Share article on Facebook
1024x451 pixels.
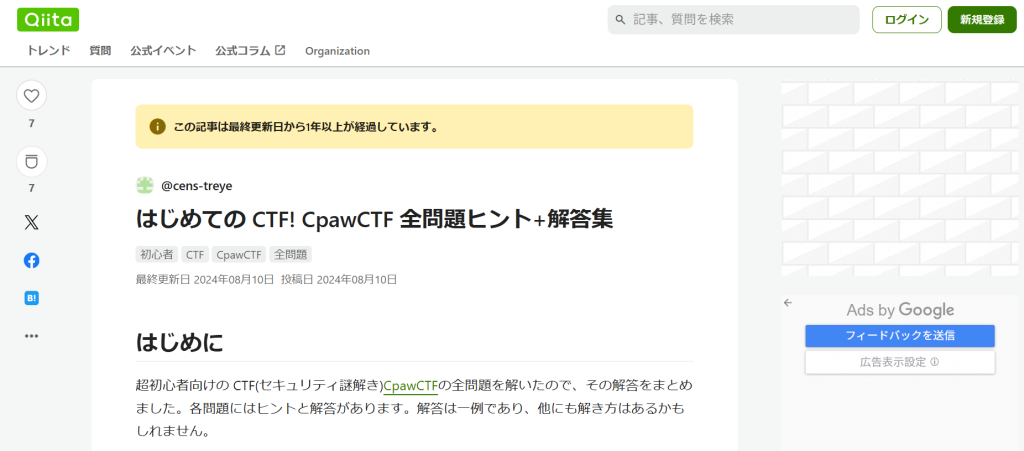(32, 260)
